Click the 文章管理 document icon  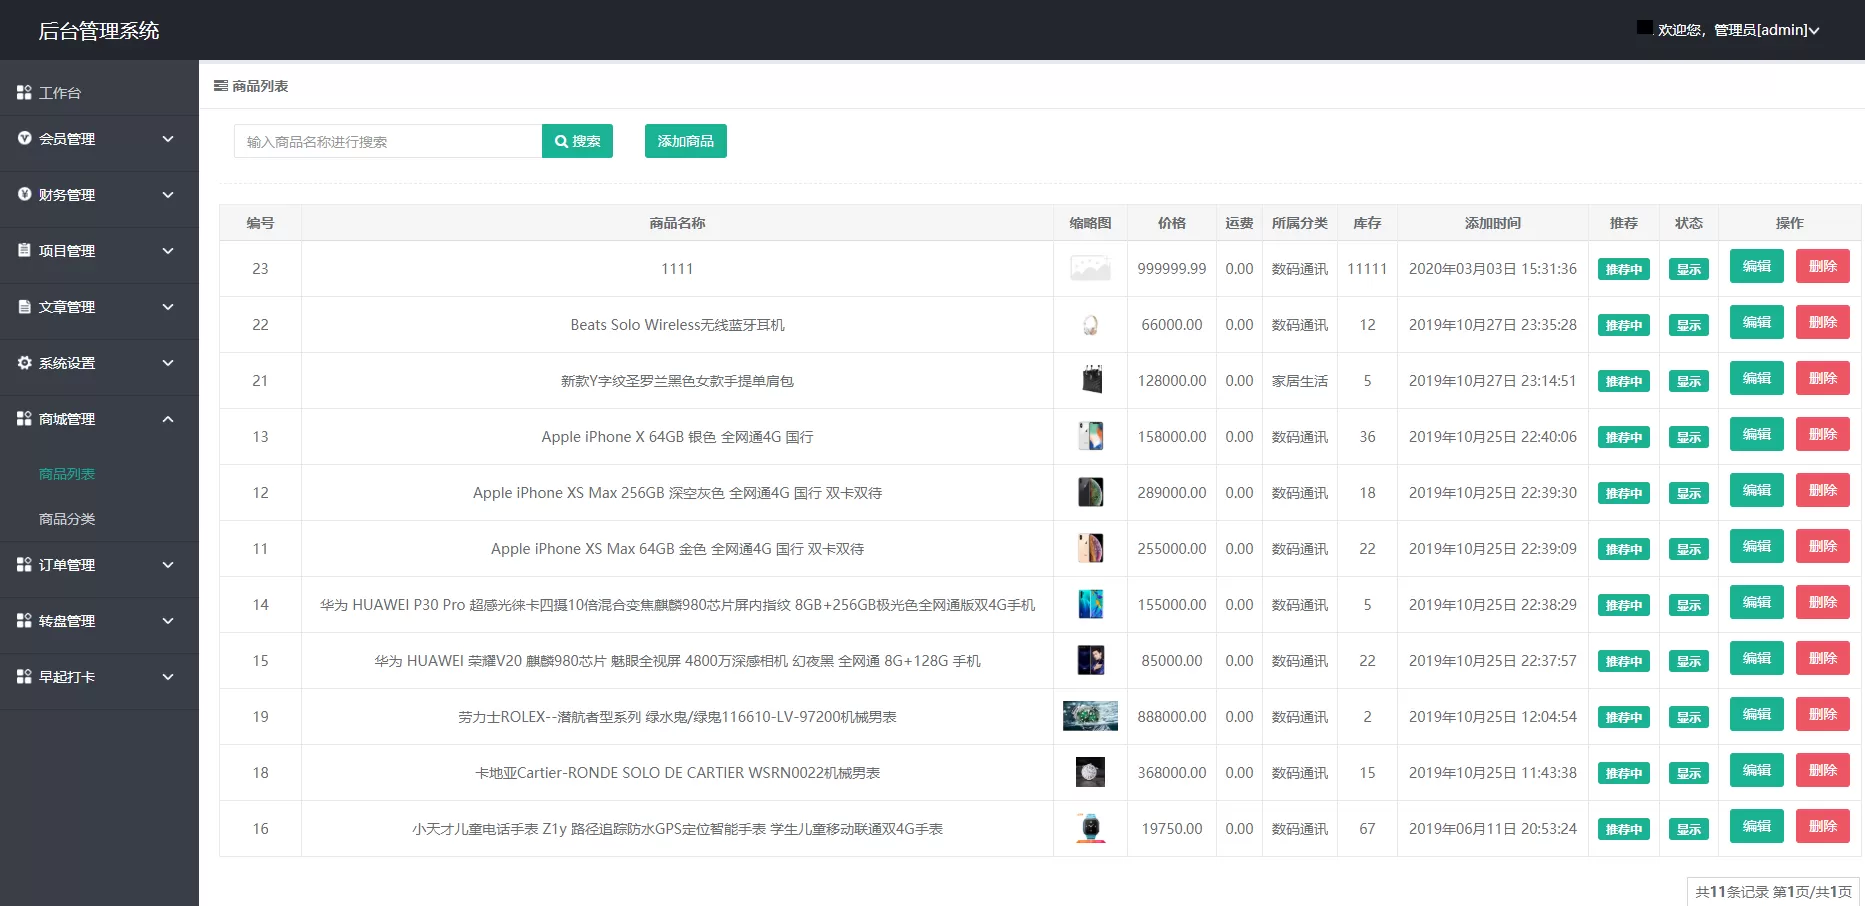[x=24, y=307]
